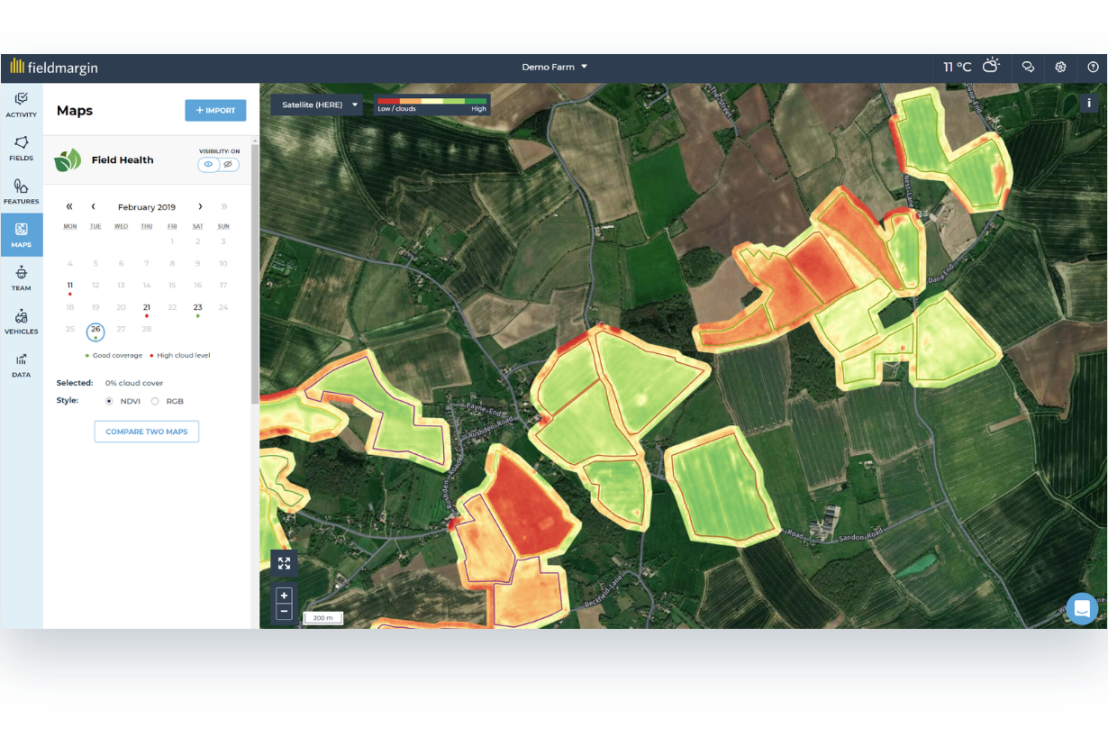Click the Import button
The image size is (1108, 737).
pos(215,110)
